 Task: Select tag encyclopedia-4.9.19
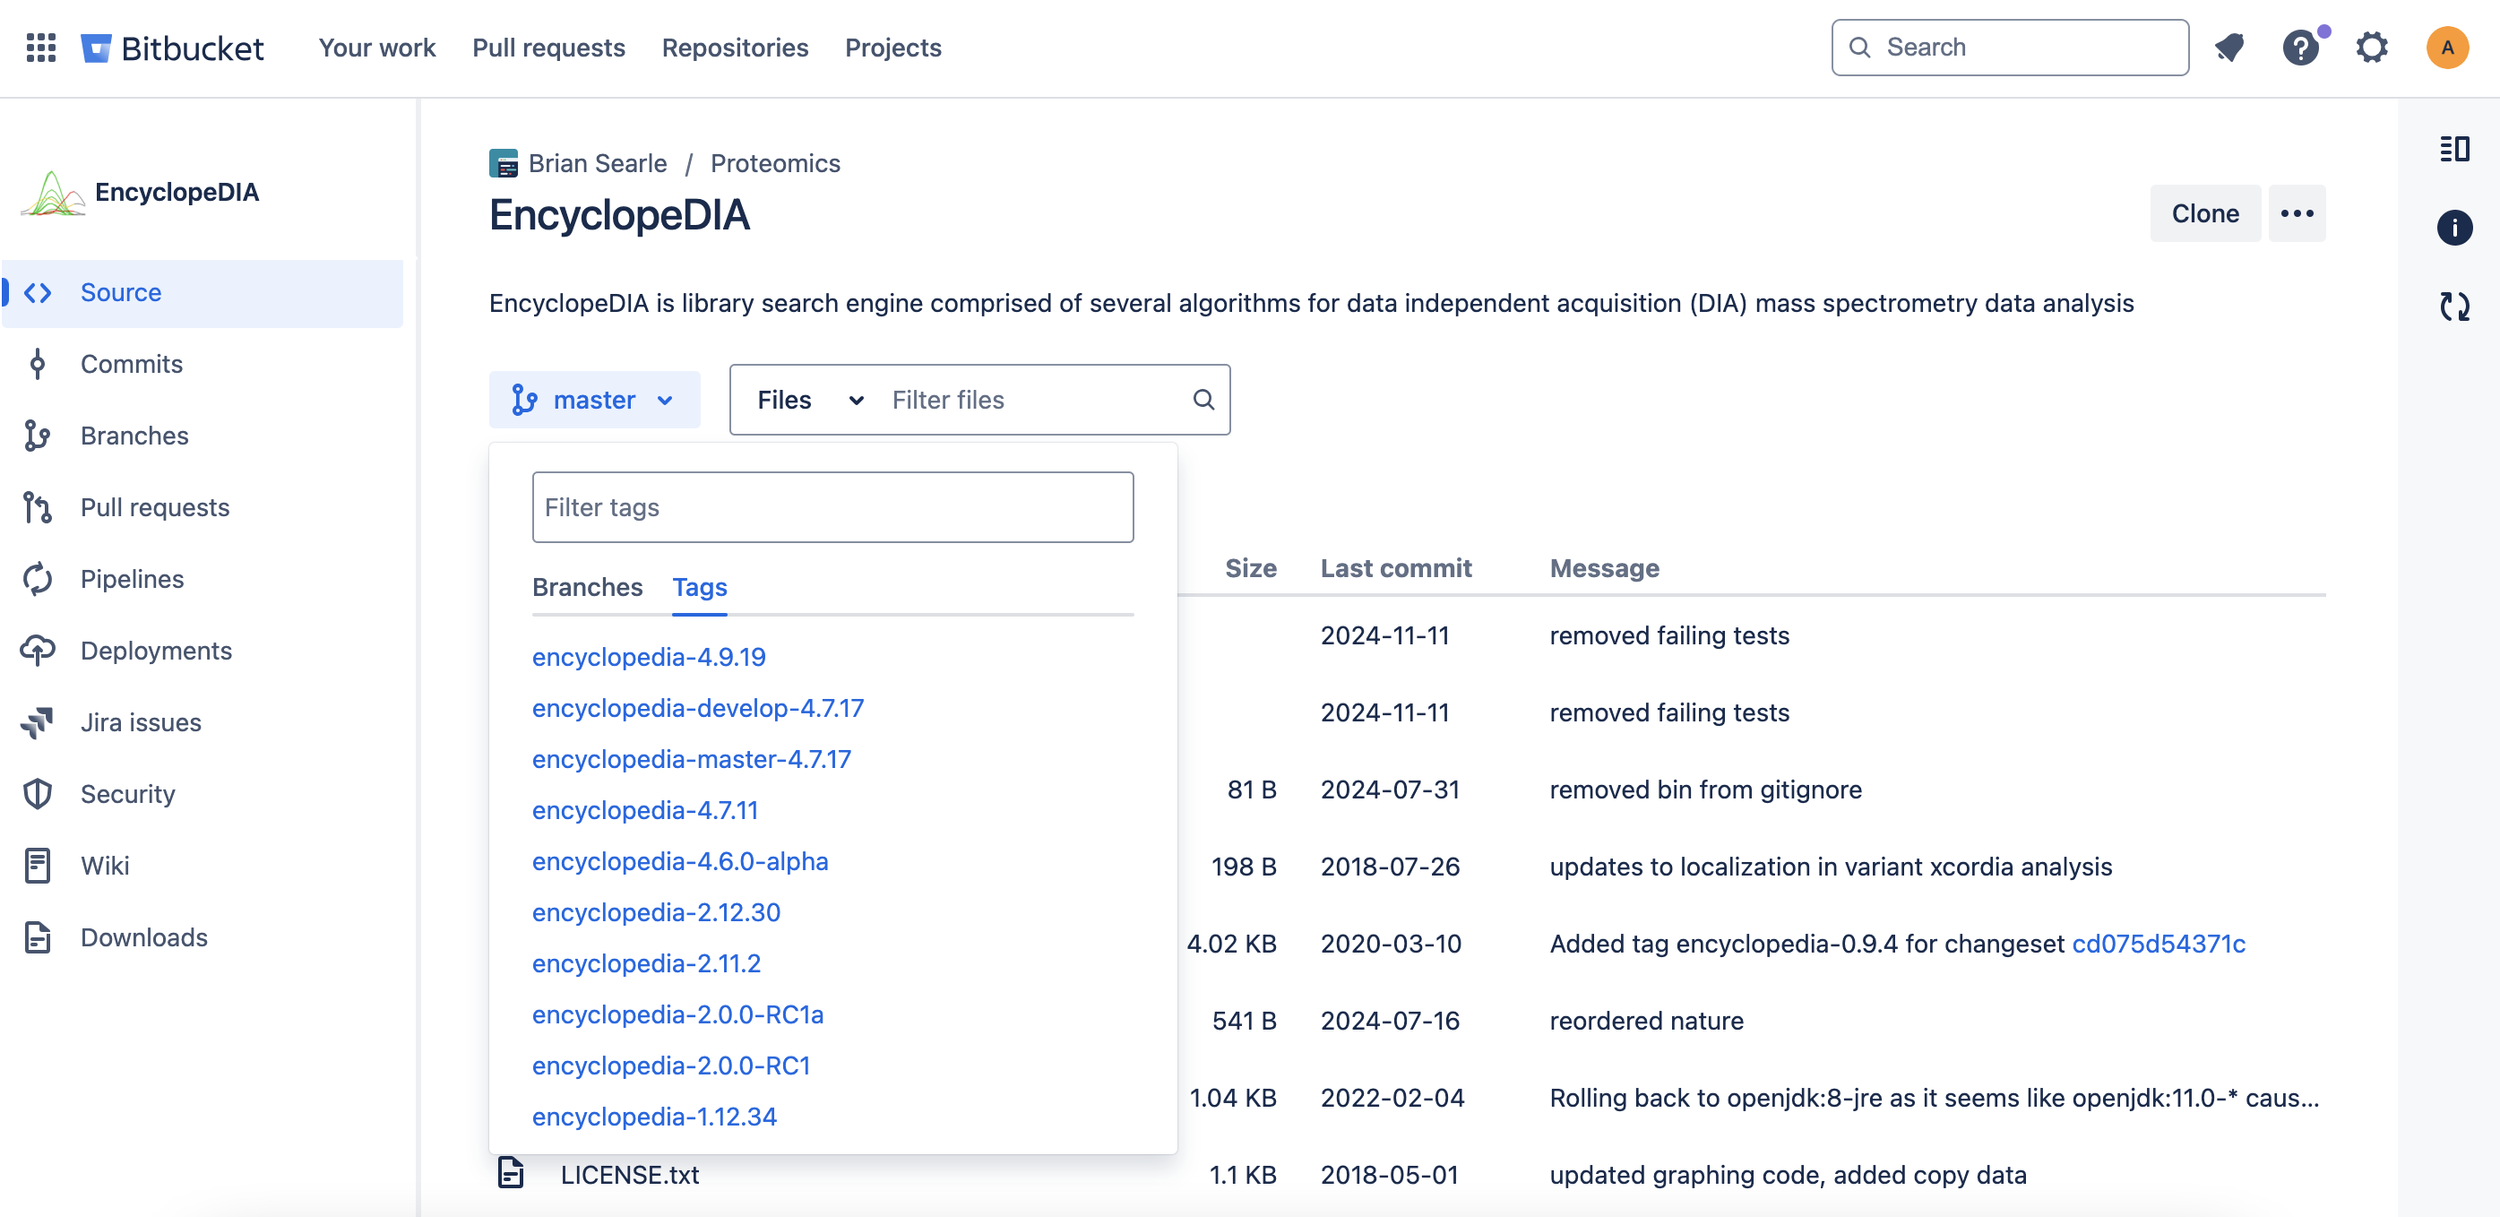click(x=648, y=657)
